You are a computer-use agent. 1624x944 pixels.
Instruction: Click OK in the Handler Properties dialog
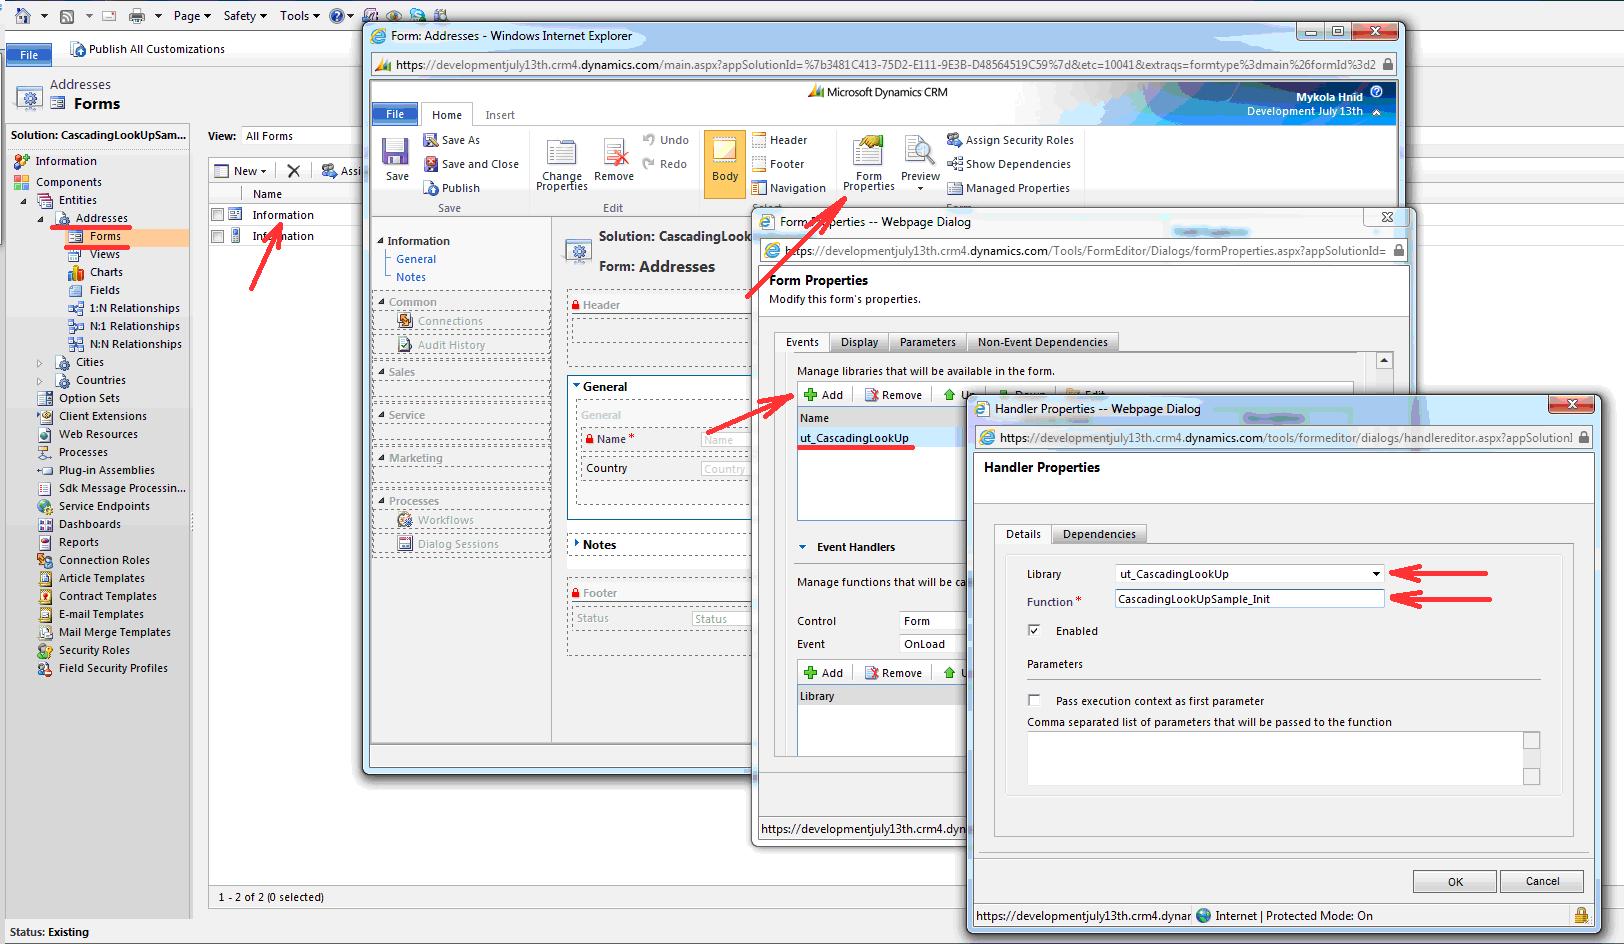1453,881
